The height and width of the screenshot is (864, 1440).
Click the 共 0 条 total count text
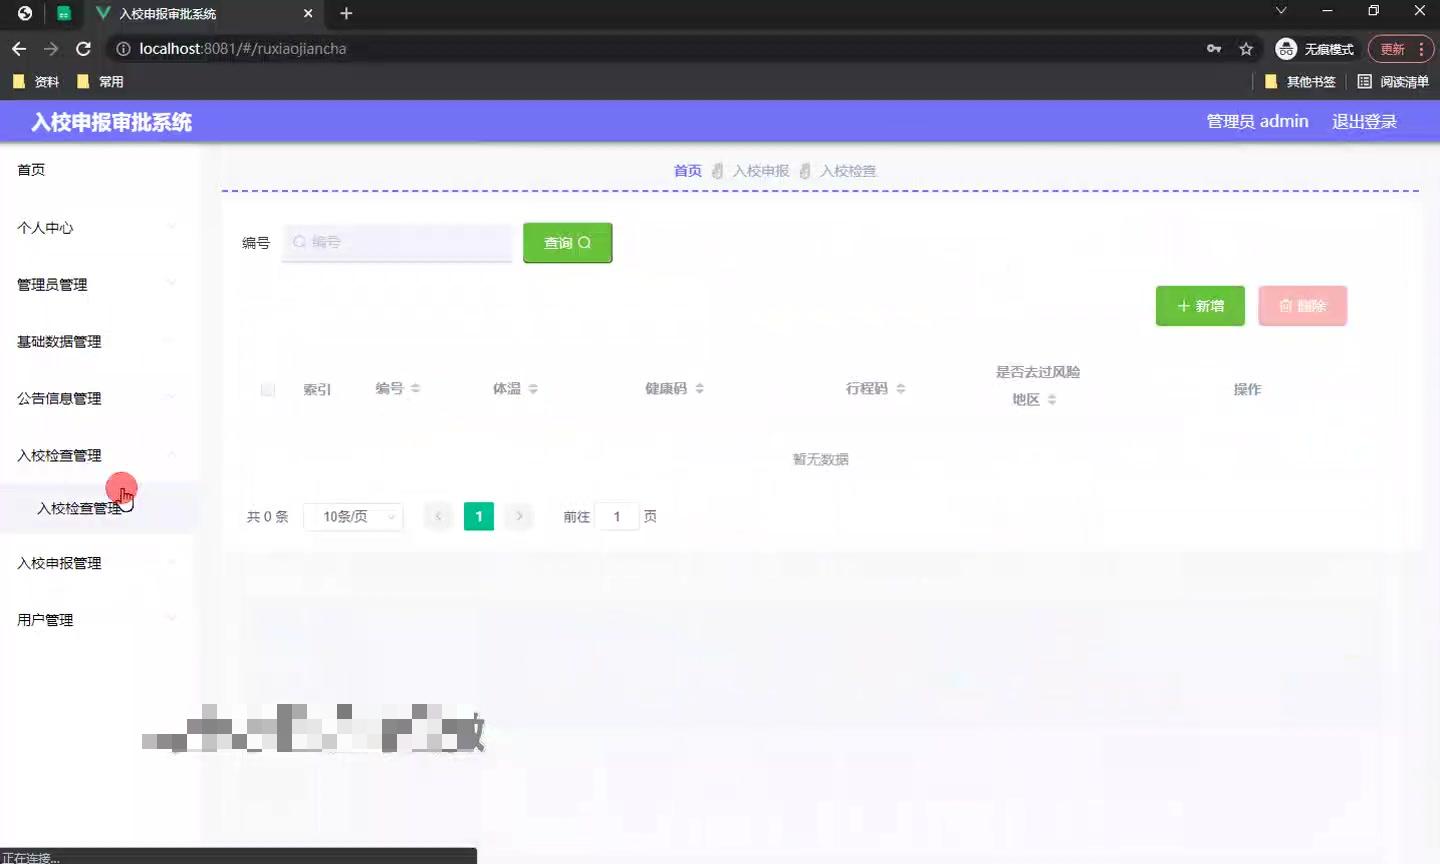[x=267, y=517]
